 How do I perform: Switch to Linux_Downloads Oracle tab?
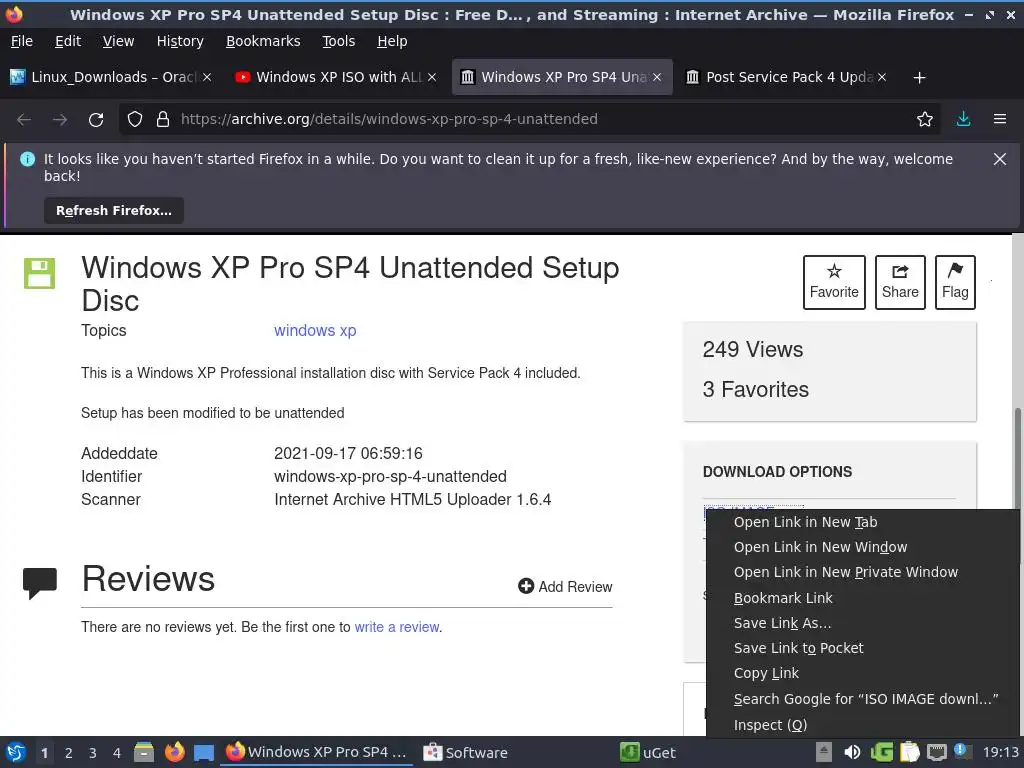(x=111, y=77)
